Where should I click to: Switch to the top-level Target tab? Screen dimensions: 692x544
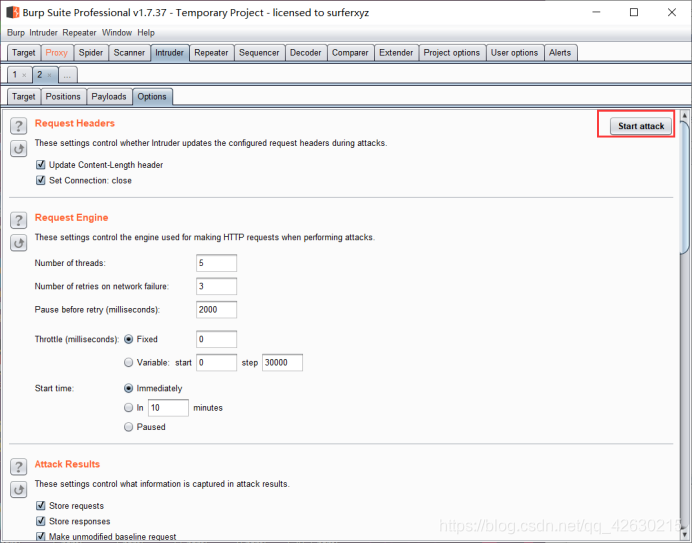(24, 53)
